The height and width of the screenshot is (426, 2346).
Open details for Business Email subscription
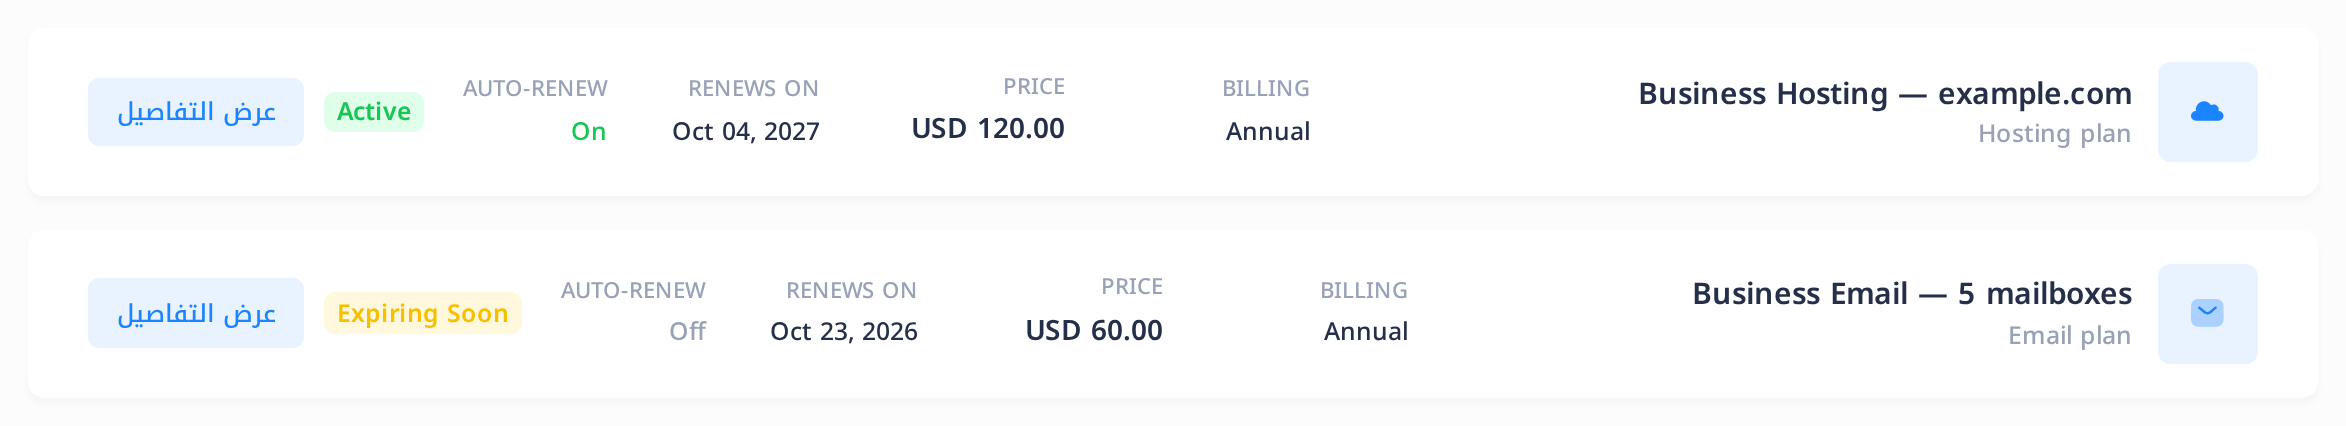coord(196,313)
